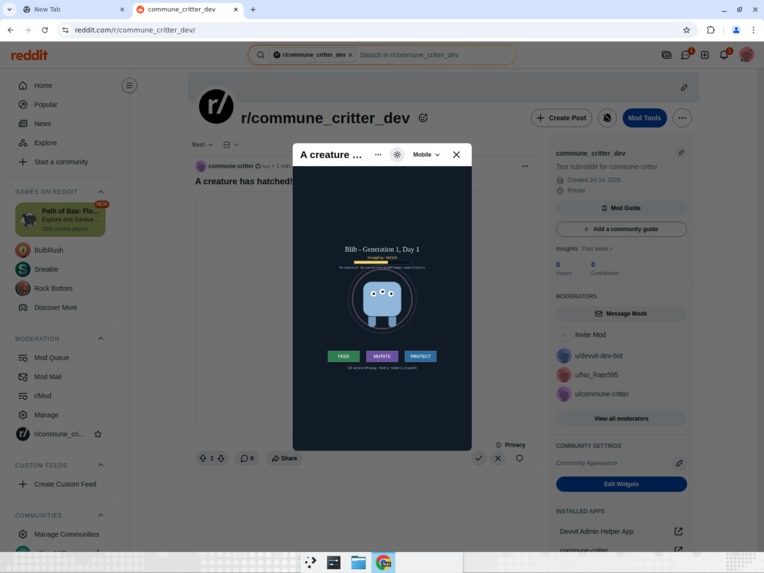Open the Path of Baa game card
764x573 pixels.
(60, 219)
